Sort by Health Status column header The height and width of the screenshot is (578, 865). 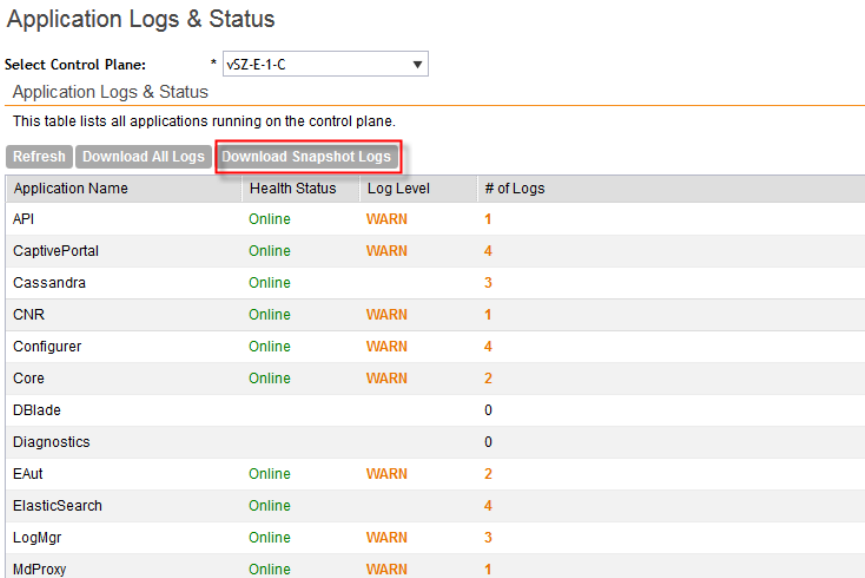293,188
